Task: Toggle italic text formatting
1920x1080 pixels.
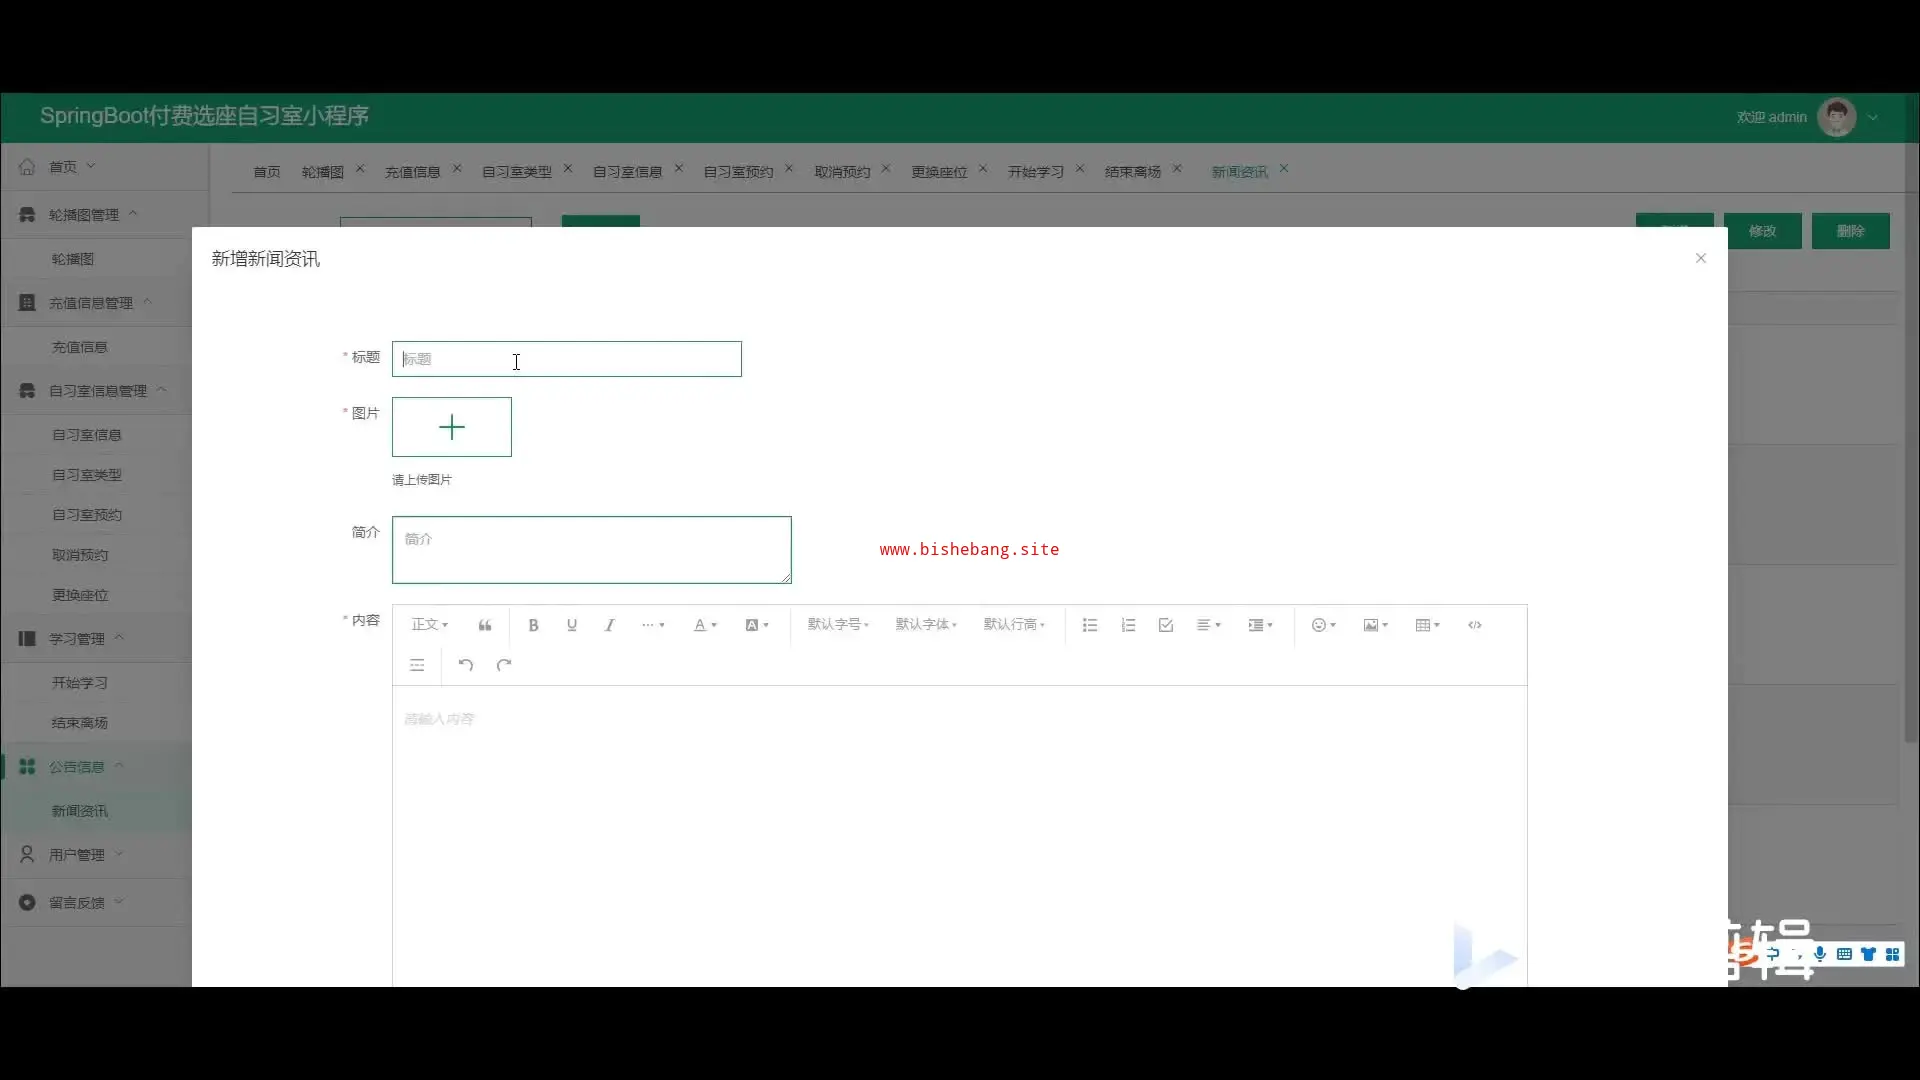Action: tap(610, 625)
